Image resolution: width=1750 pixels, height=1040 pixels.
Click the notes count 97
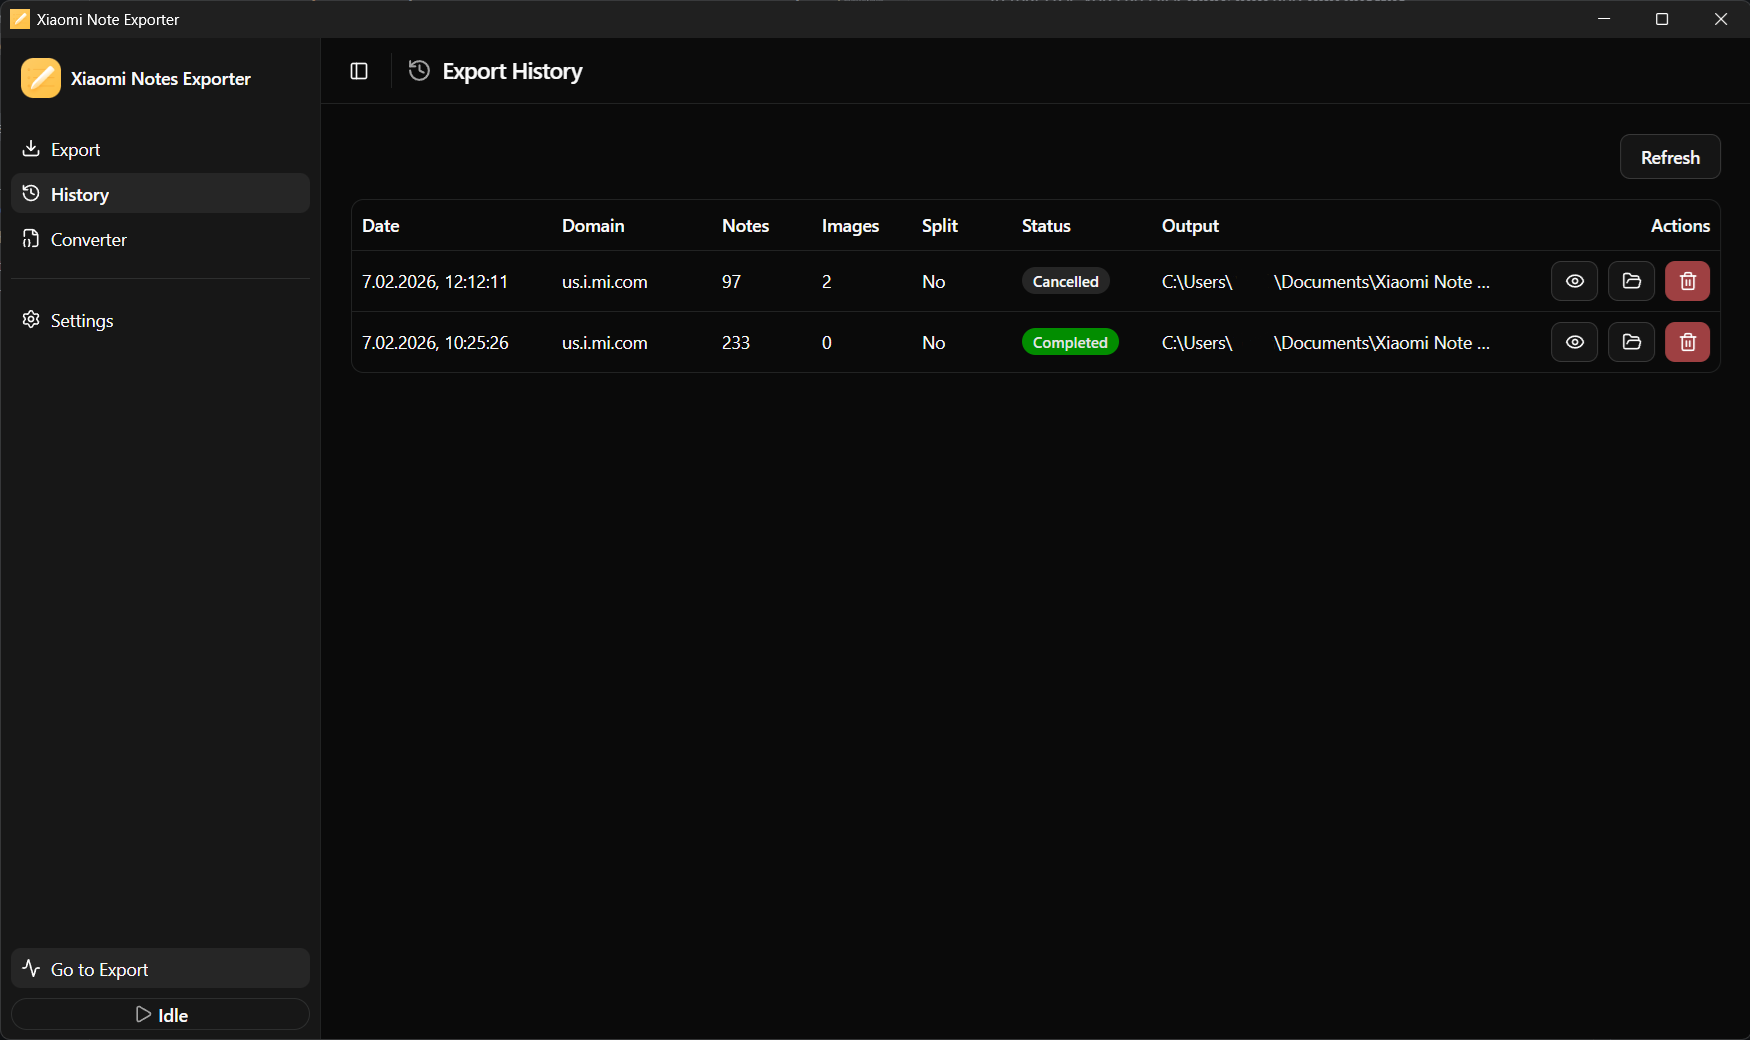(731, 282)
